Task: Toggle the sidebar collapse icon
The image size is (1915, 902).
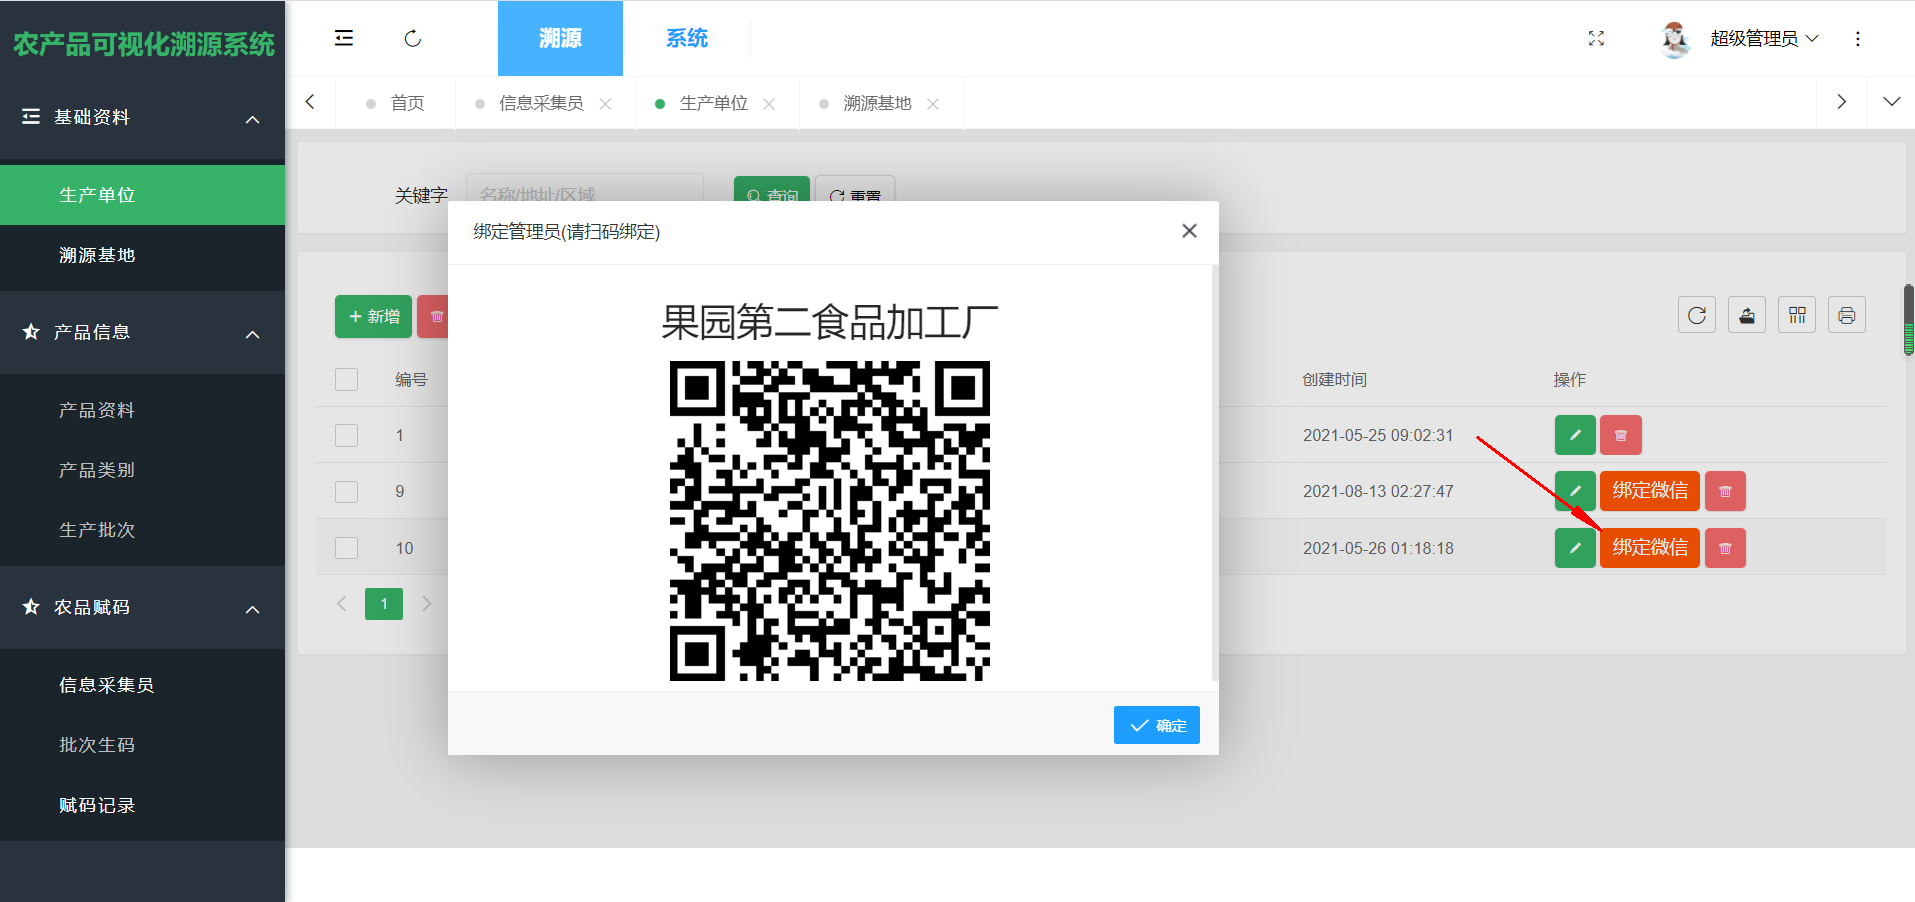Action: coord(343,38)
